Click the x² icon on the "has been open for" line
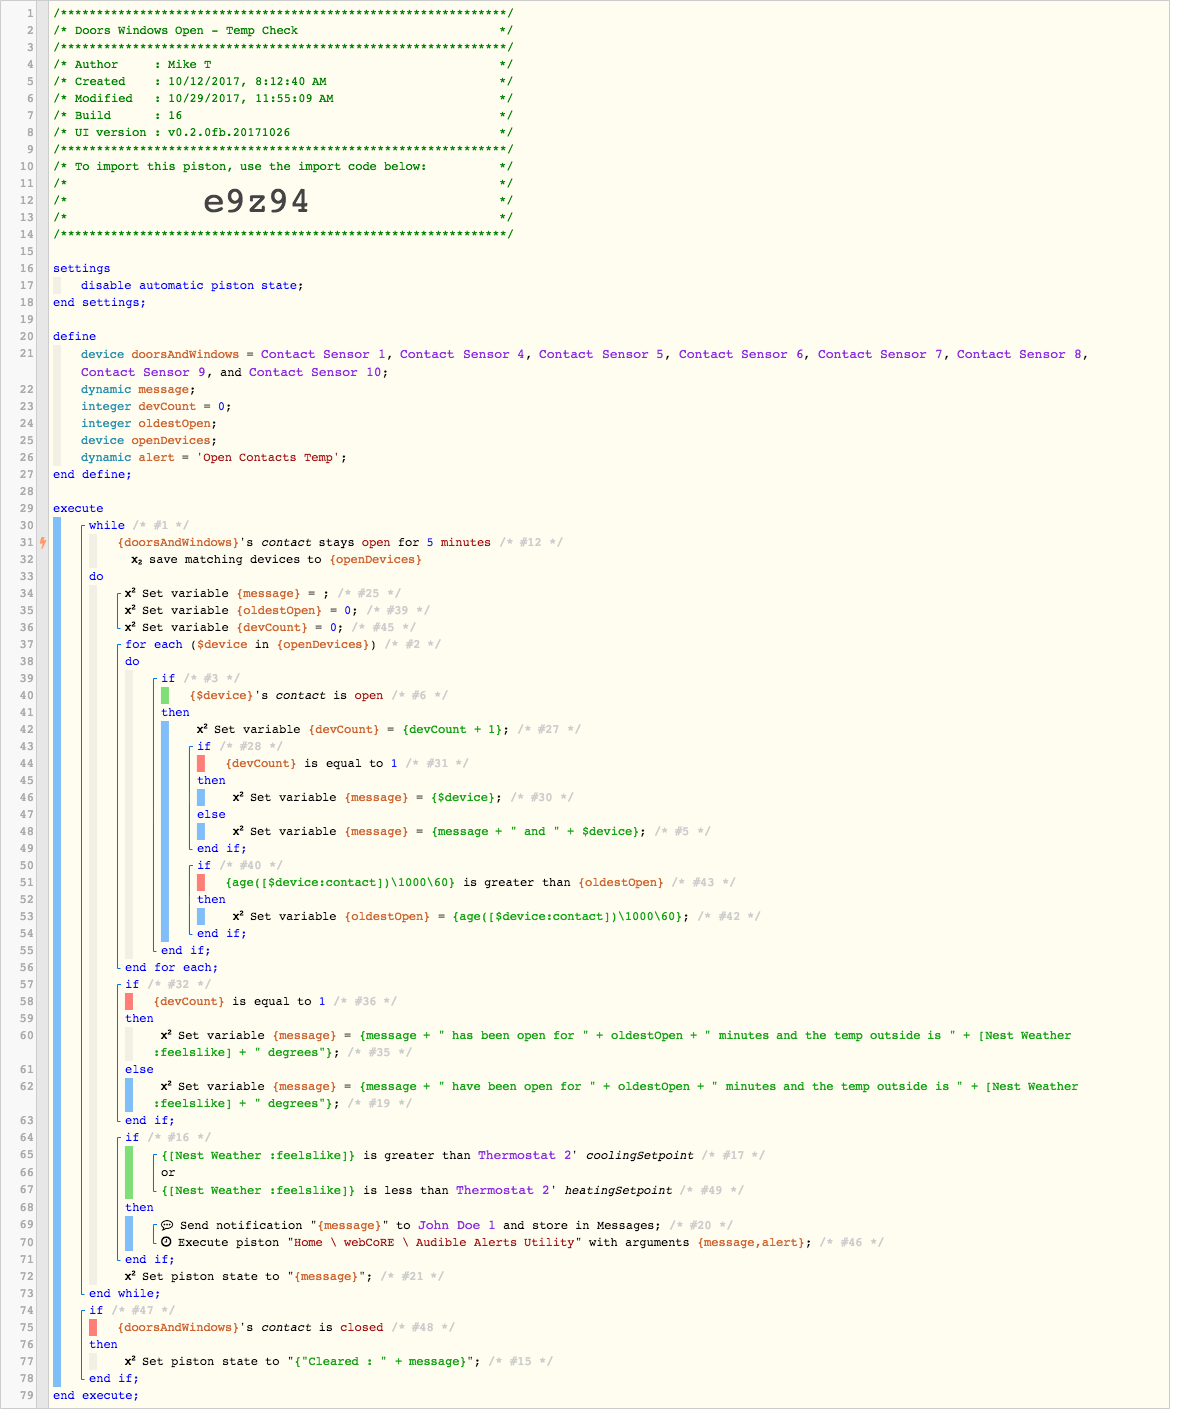Image resolution: width=1178 pixels, height=1417 pixels. (166, 1035)
